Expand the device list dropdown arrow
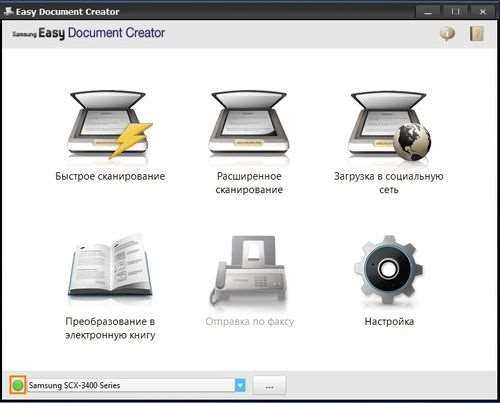This screenshot has width=500, height=403. pos(240,385)
